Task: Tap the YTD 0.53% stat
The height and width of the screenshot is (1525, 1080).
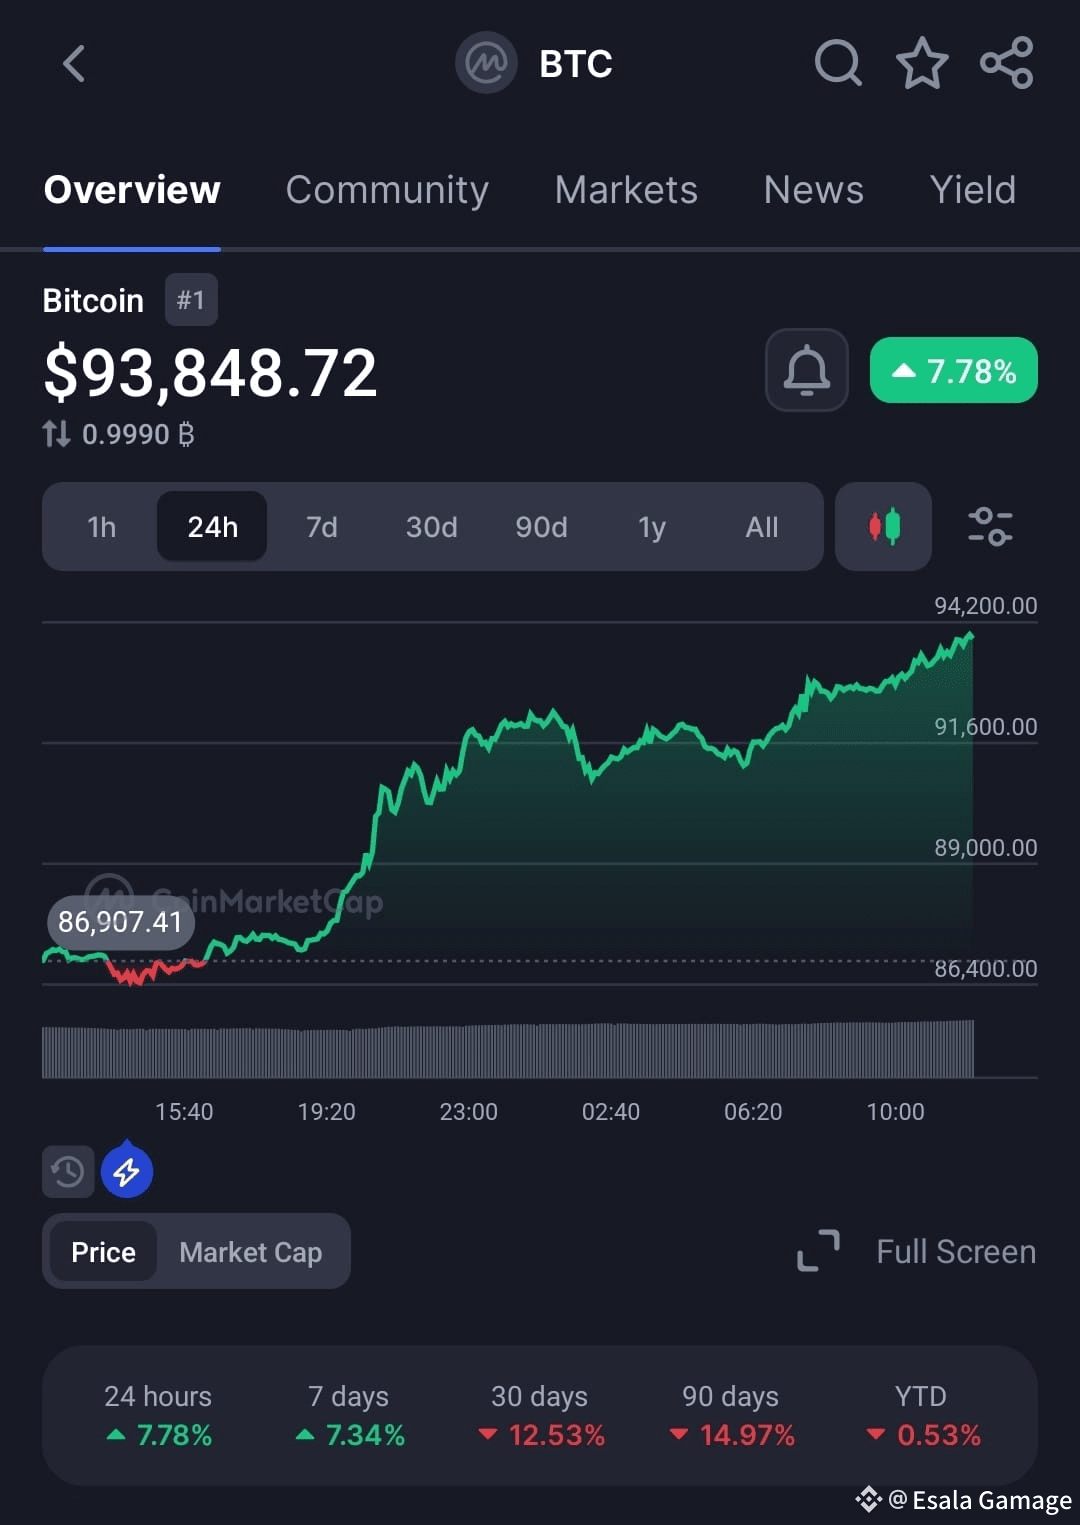Action: [x=921, y=1416]
